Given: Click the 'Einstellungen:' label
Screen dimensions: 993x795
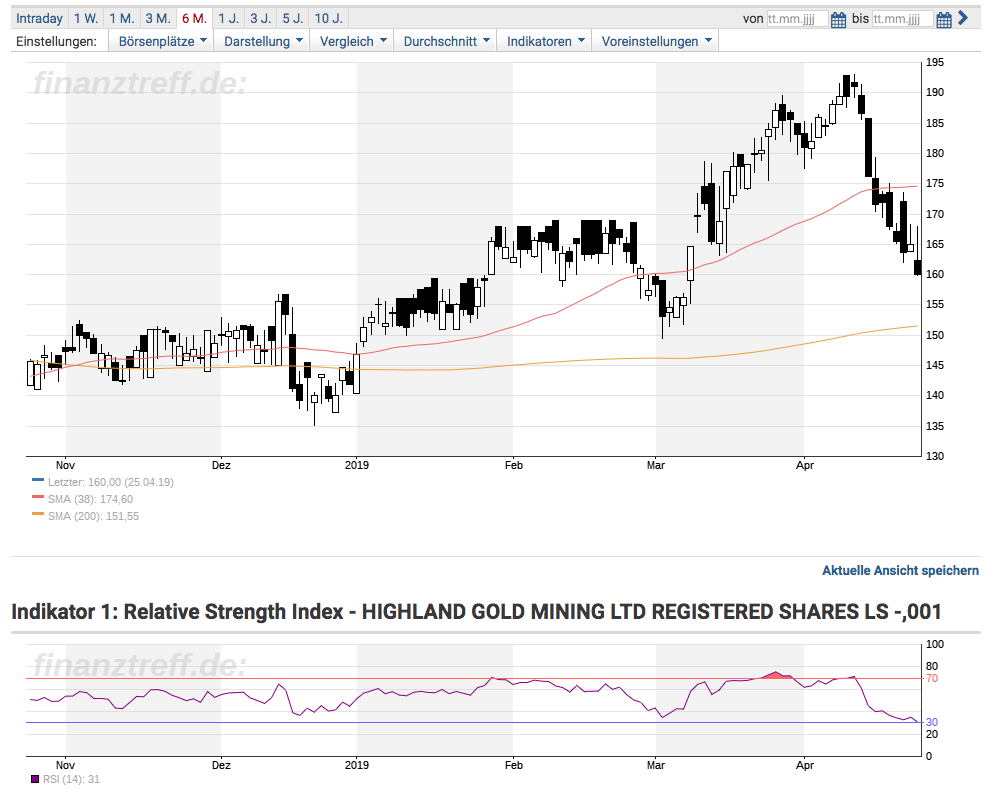Looking at the screenshot, I should (56, 41).
